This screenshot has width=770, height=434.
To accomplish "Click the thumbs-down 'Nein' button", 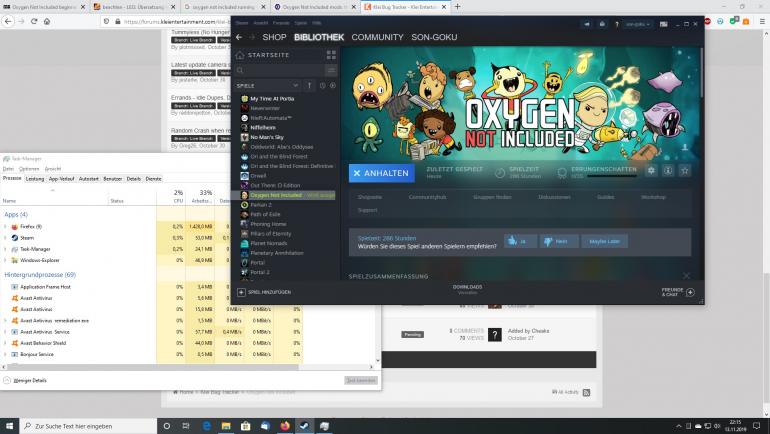I will 557,241.
